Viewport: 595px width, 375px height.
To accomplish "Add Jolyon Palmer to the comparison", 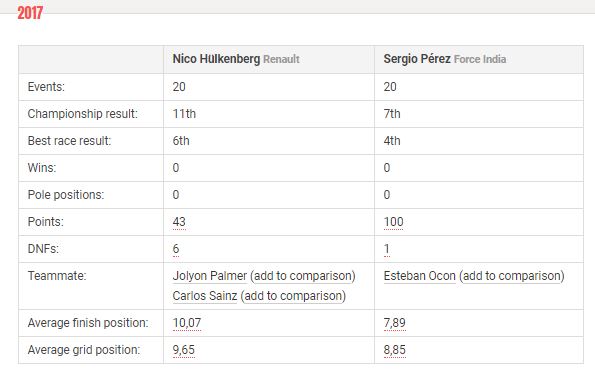I will click(303, 276).
